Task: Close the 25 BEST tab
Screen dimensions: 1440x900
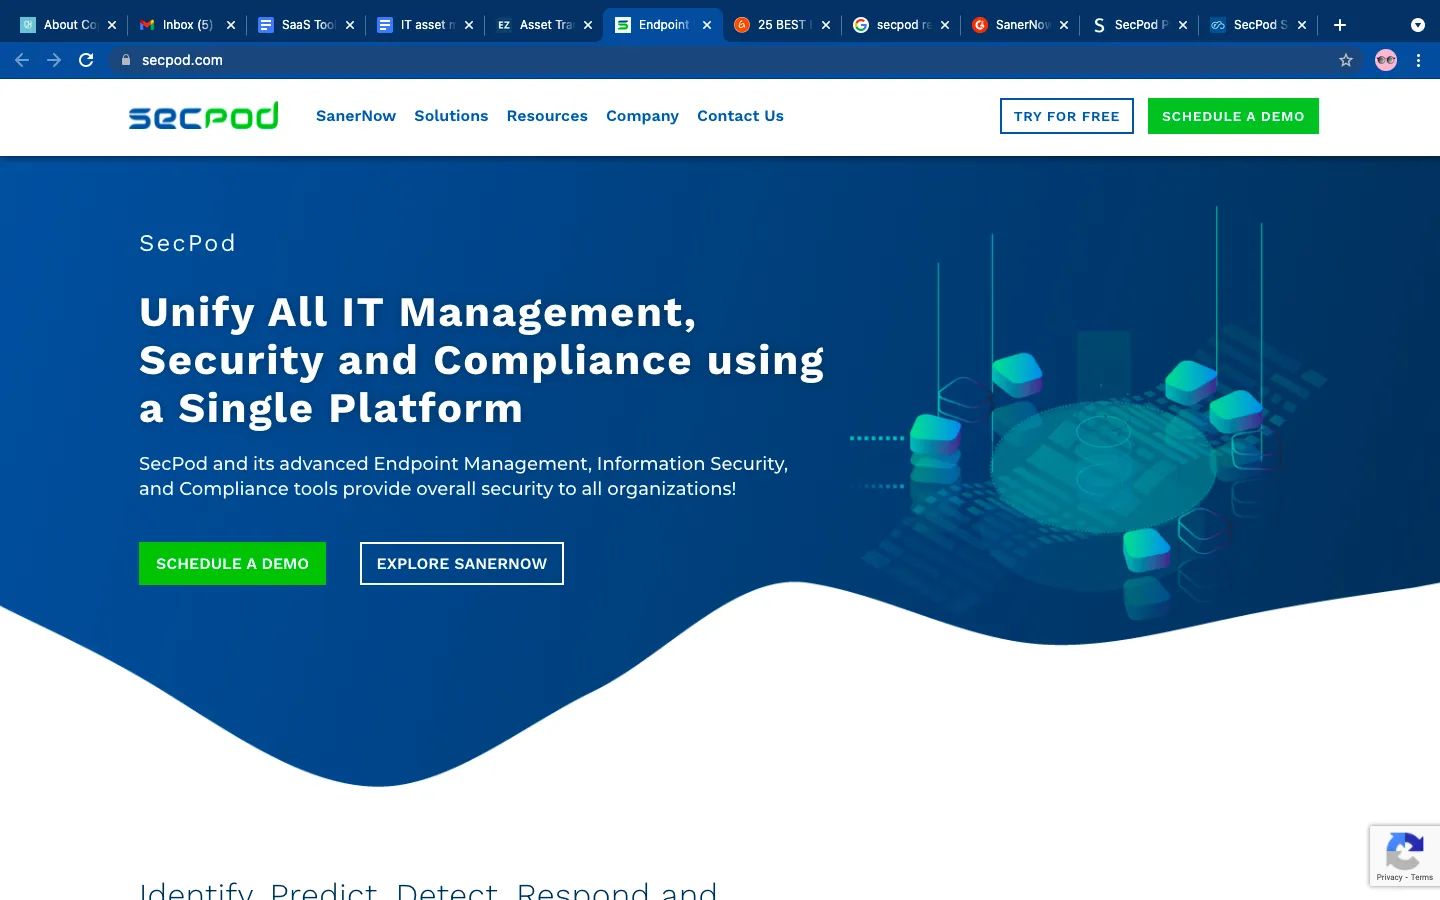Action: 826,25
